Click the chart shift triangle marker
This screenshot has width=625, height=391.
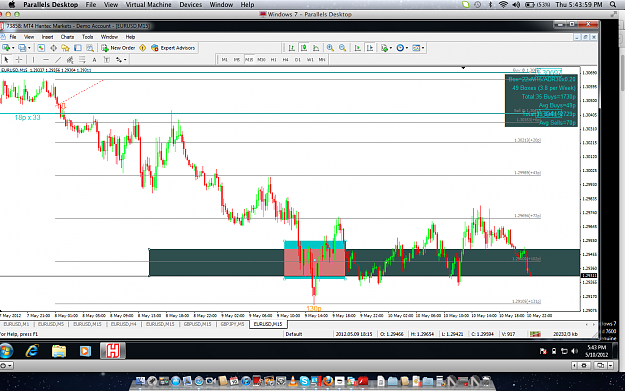click(463, 68)
